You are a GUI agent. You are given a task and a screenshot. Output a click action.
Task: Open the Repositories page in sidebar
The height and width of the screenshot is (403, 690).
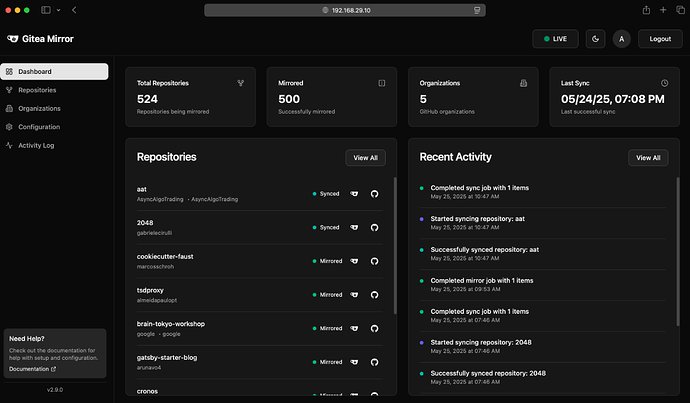(37, 90)
